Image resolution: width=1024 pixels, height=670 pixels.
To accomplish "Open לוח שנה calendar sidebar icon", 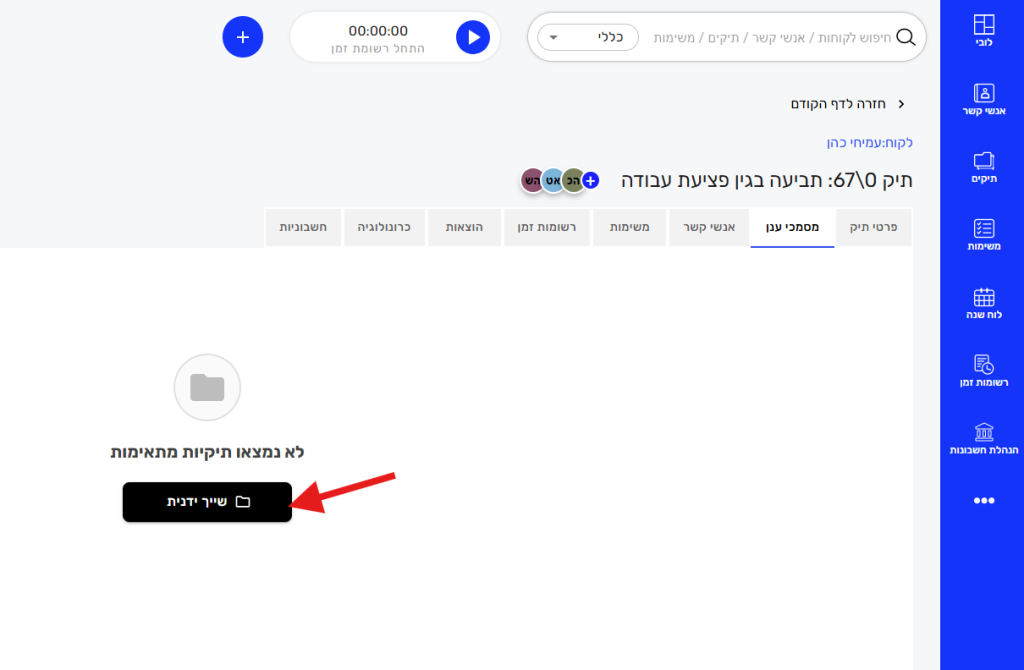I will (x=983, y=303).
